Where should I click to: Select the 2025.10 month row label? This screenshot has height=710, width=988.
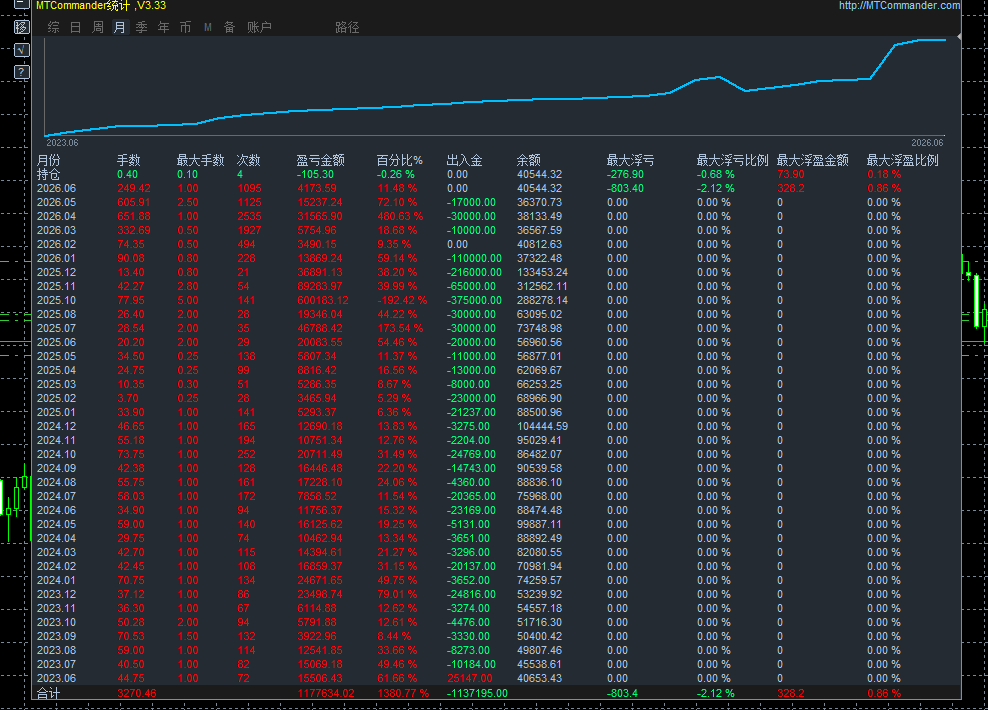click(56, 301)
